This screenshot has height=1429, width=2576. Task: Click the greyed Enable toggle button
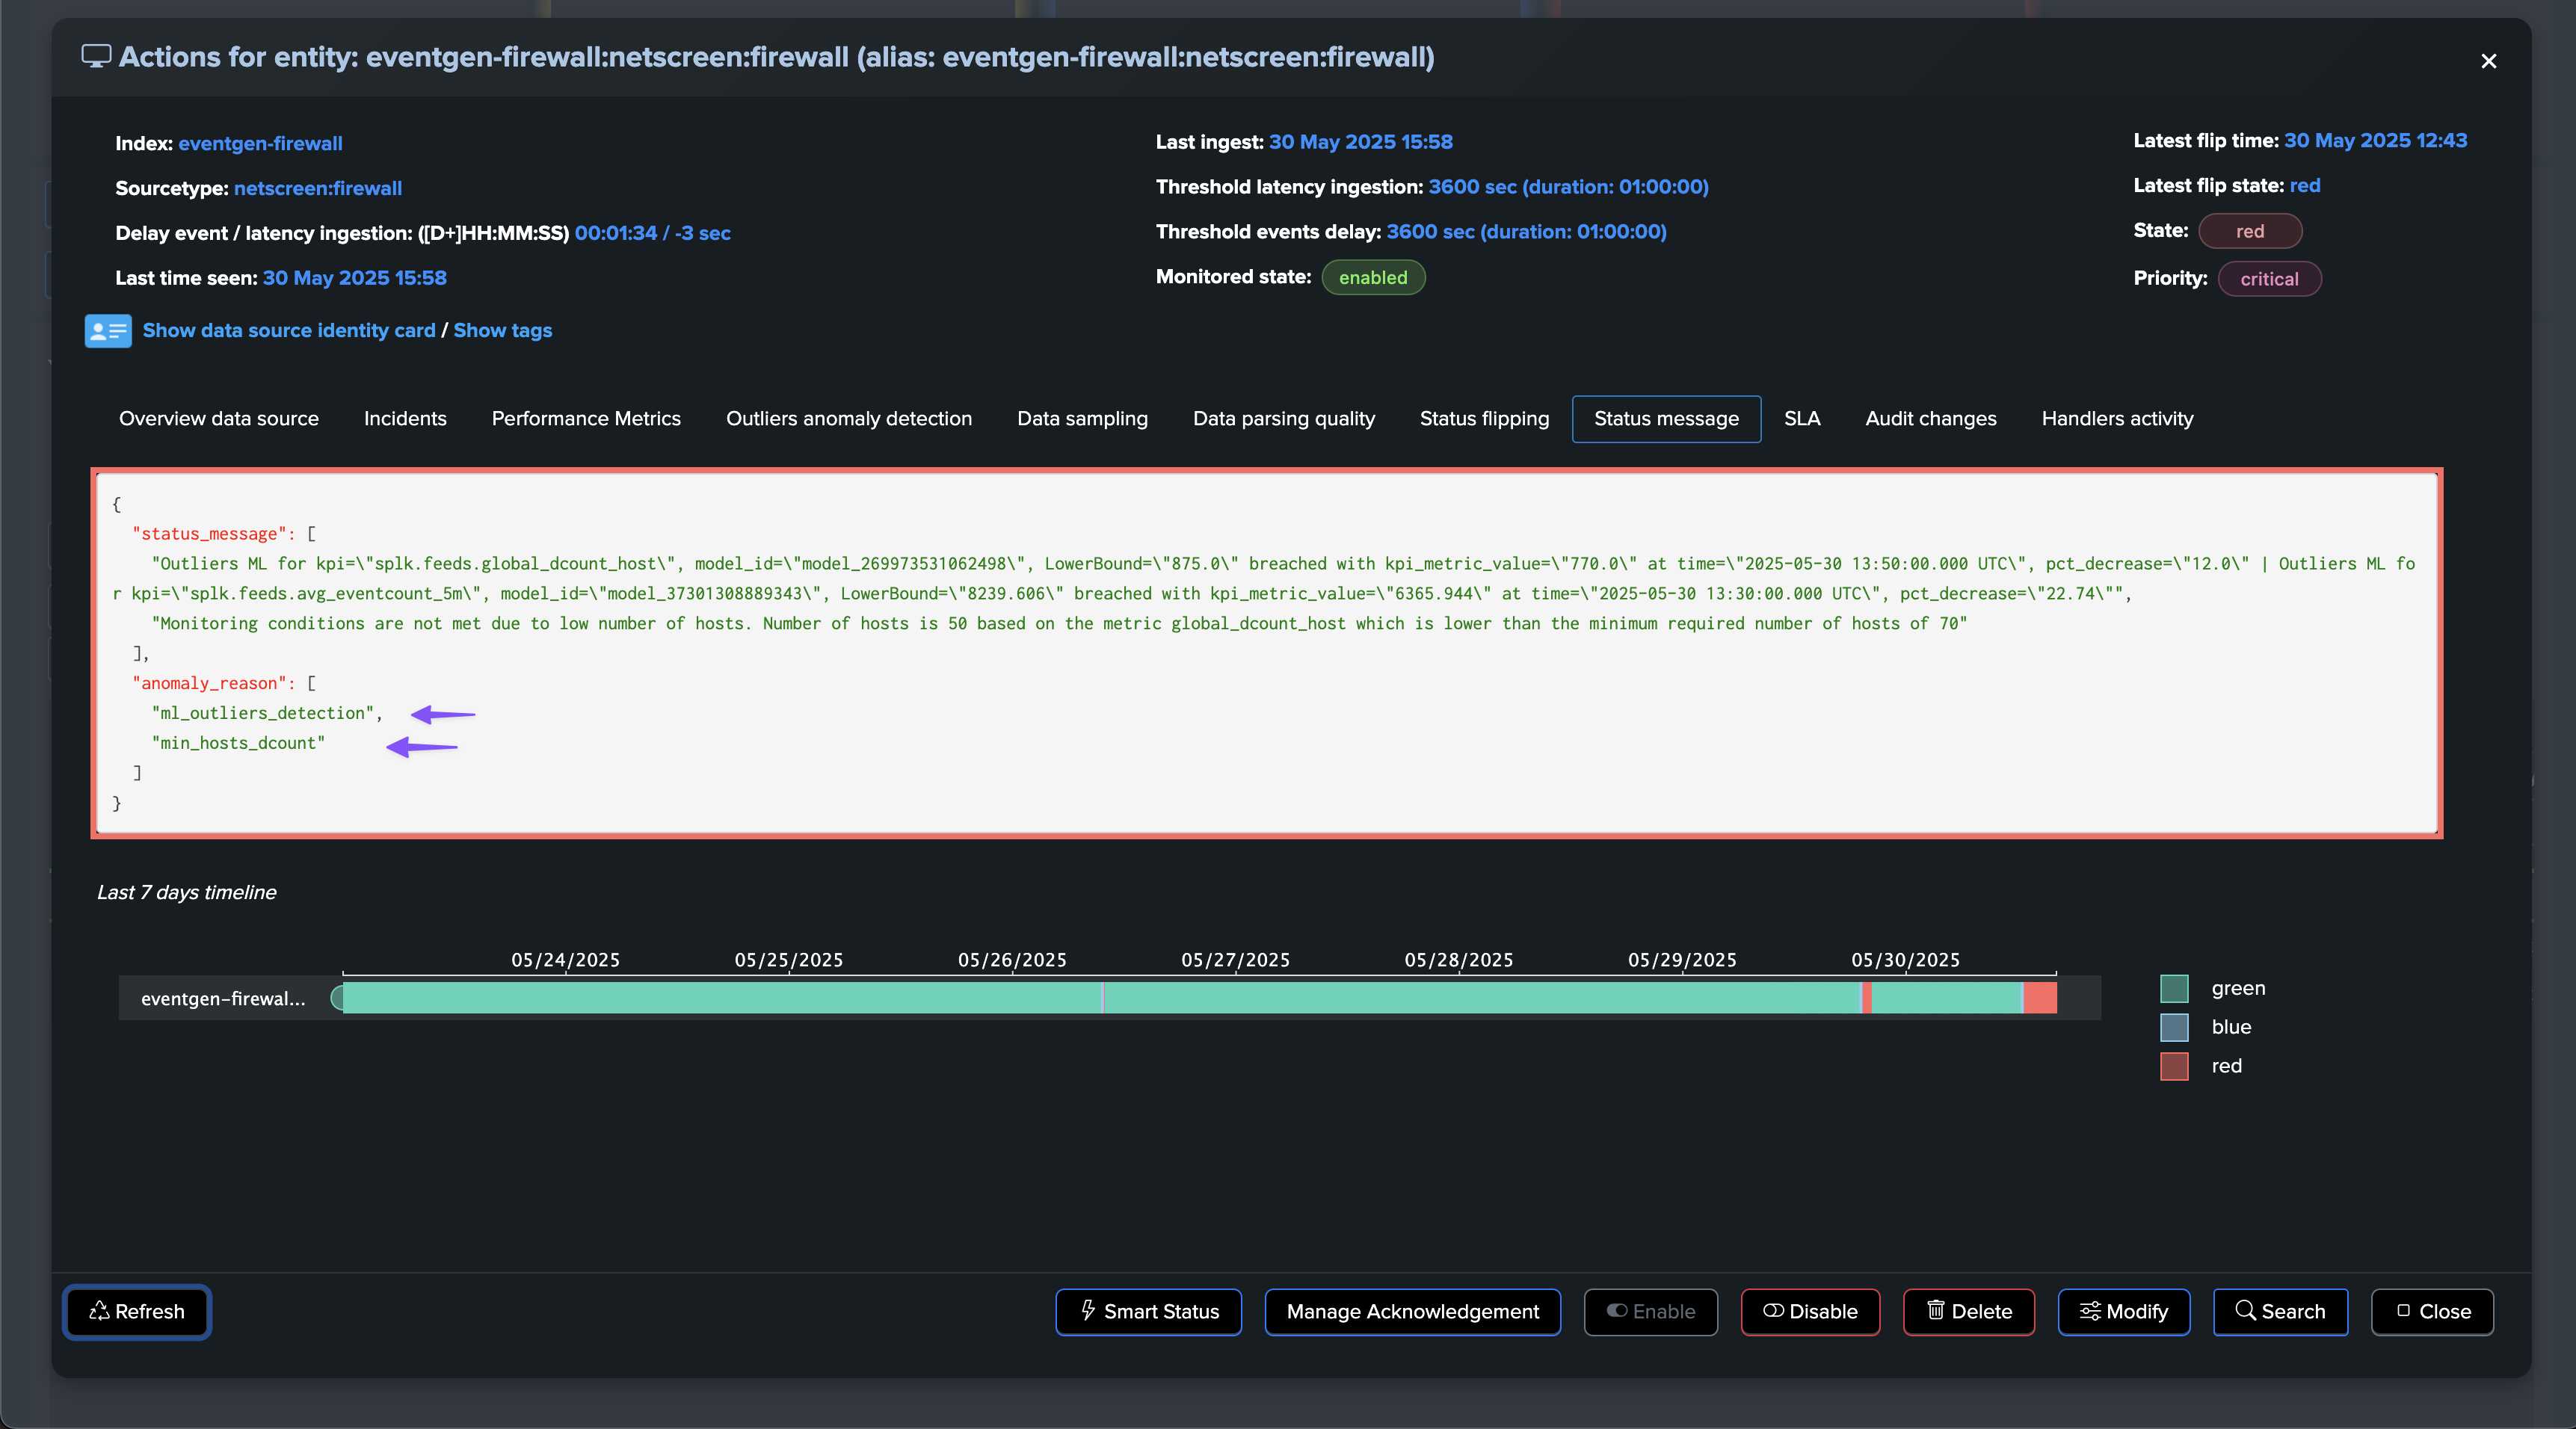(x=1650, y=1311)
